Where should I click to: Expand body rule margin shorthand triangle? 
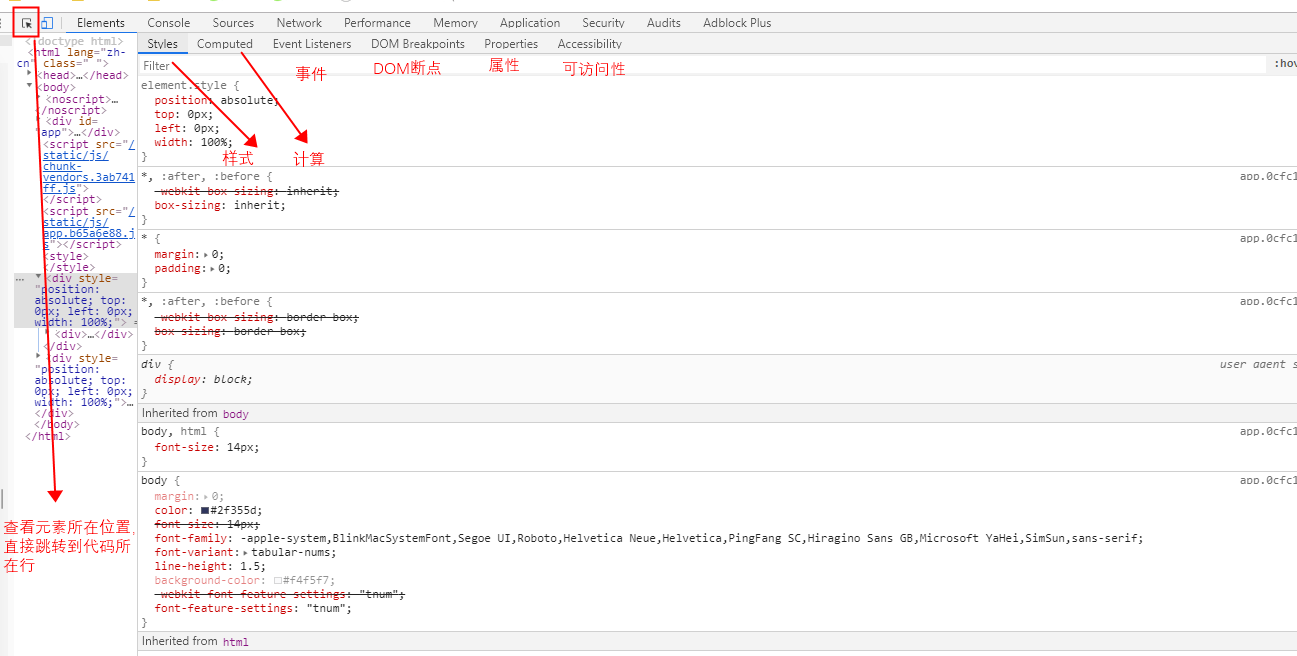tap(207, 497)
